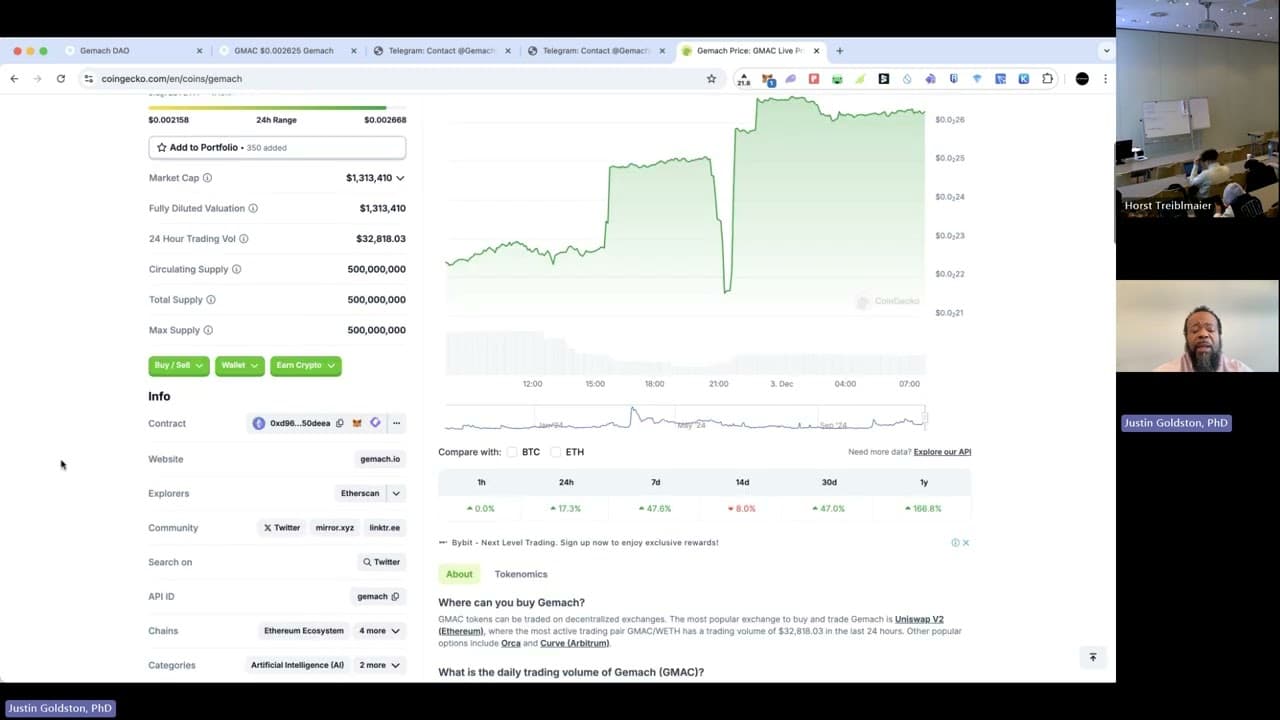
Task: View site information icon in the address bar
Action: pyautogui.click(x=89, y=78)
